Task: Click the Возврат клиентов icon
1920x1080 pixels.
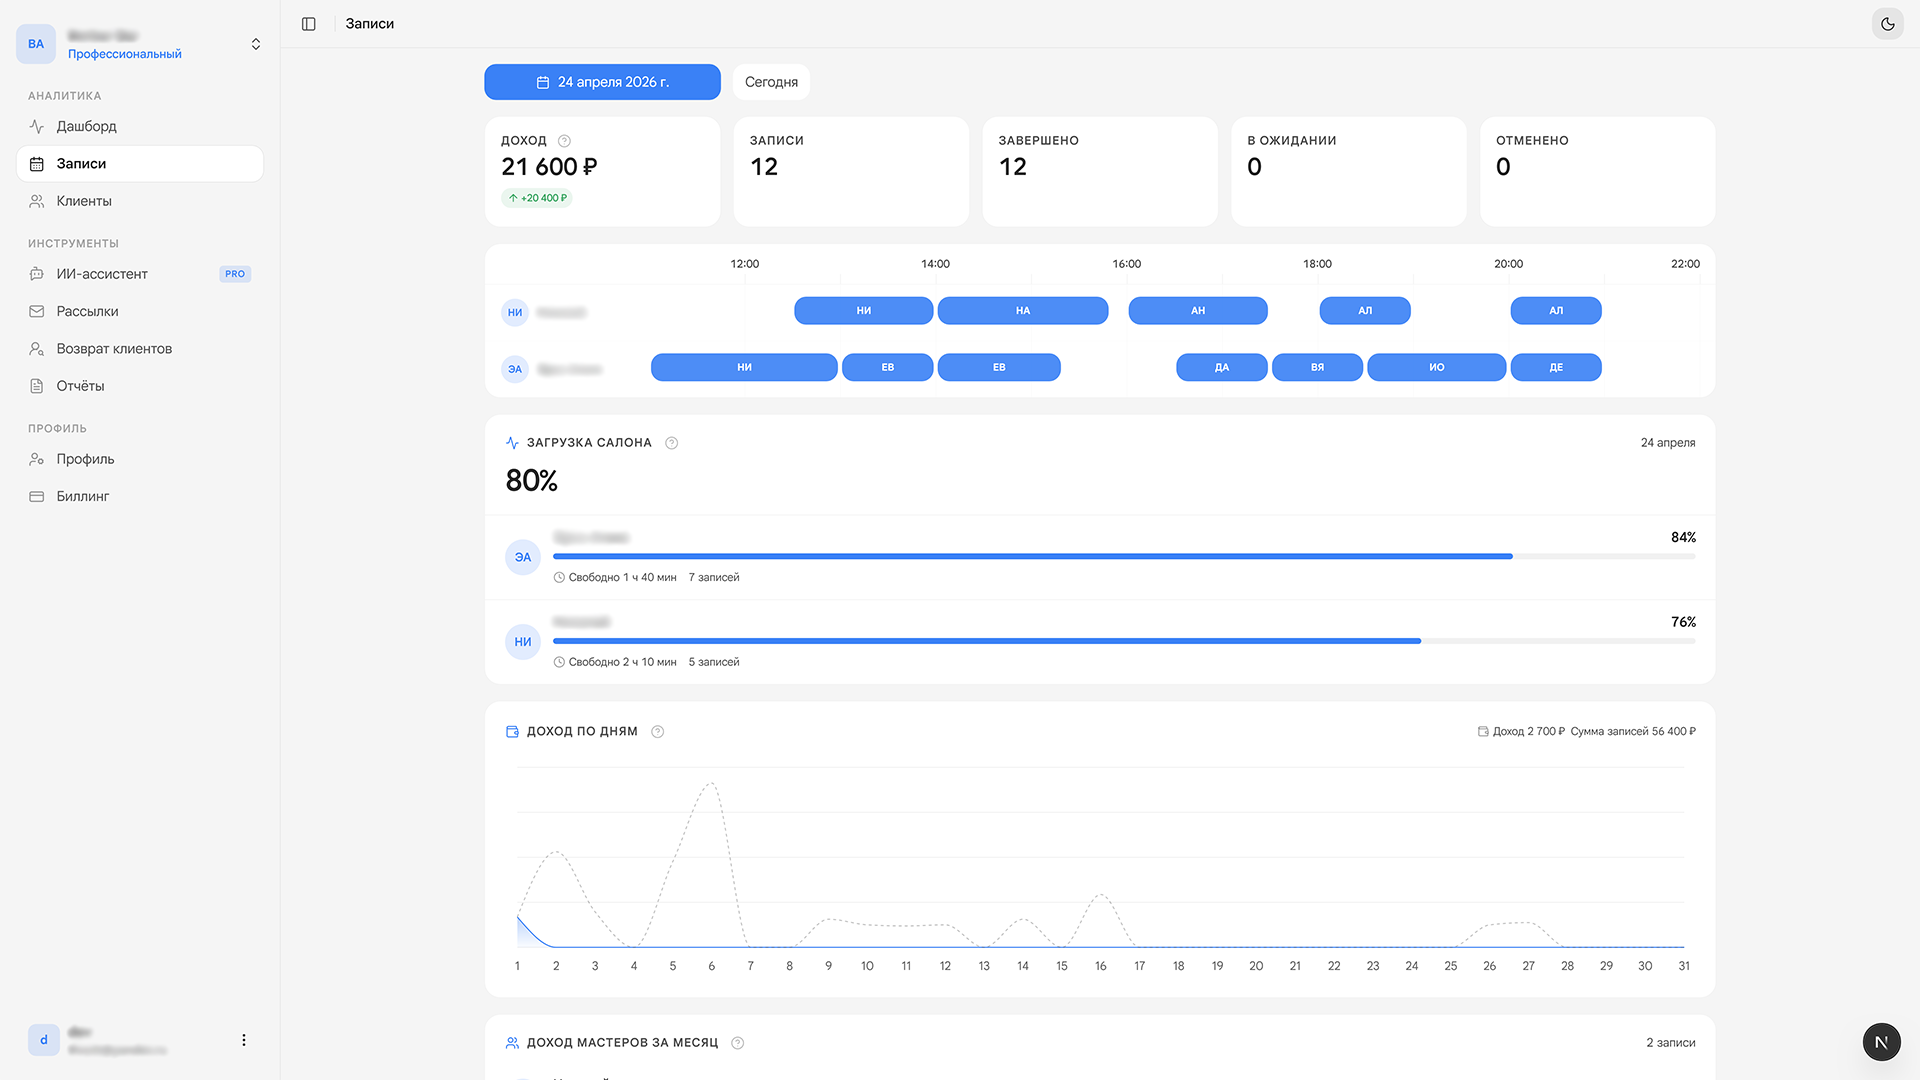Action: (37, 349)
